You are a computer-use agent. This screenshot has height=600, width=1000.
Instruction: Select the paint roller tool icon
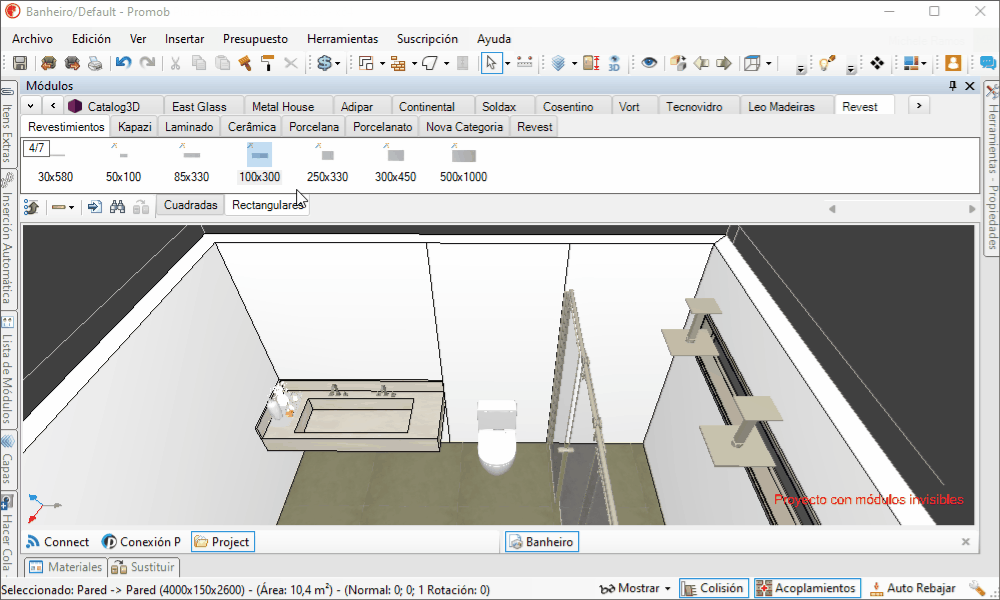coord(267,63)
